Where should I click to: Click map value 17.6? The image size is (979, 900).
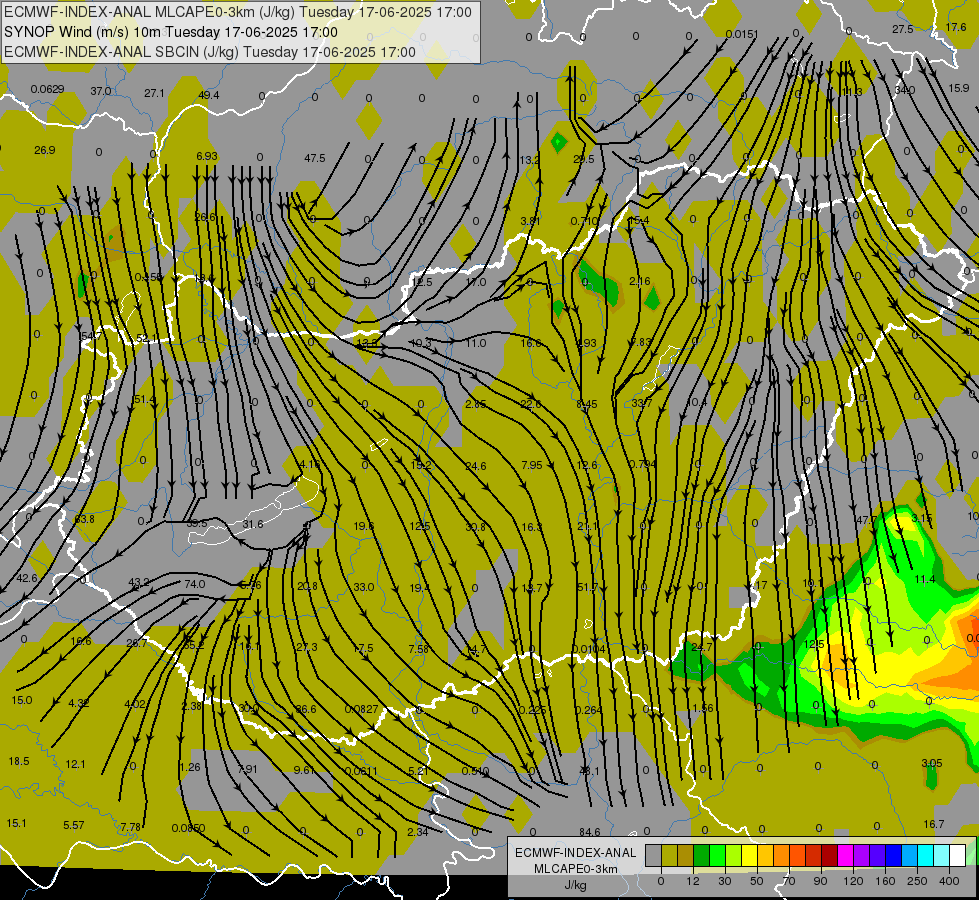point(956,27)
